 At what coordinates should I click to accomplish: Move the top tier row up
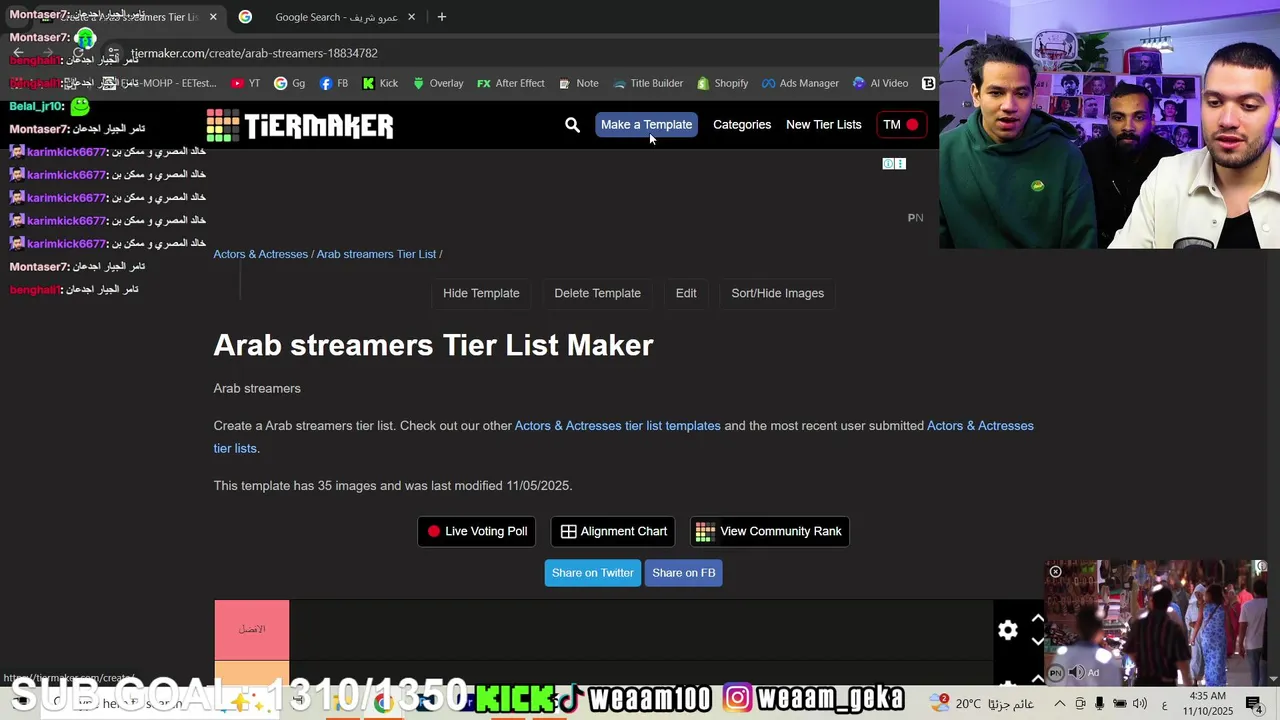tap(1037, 619)
